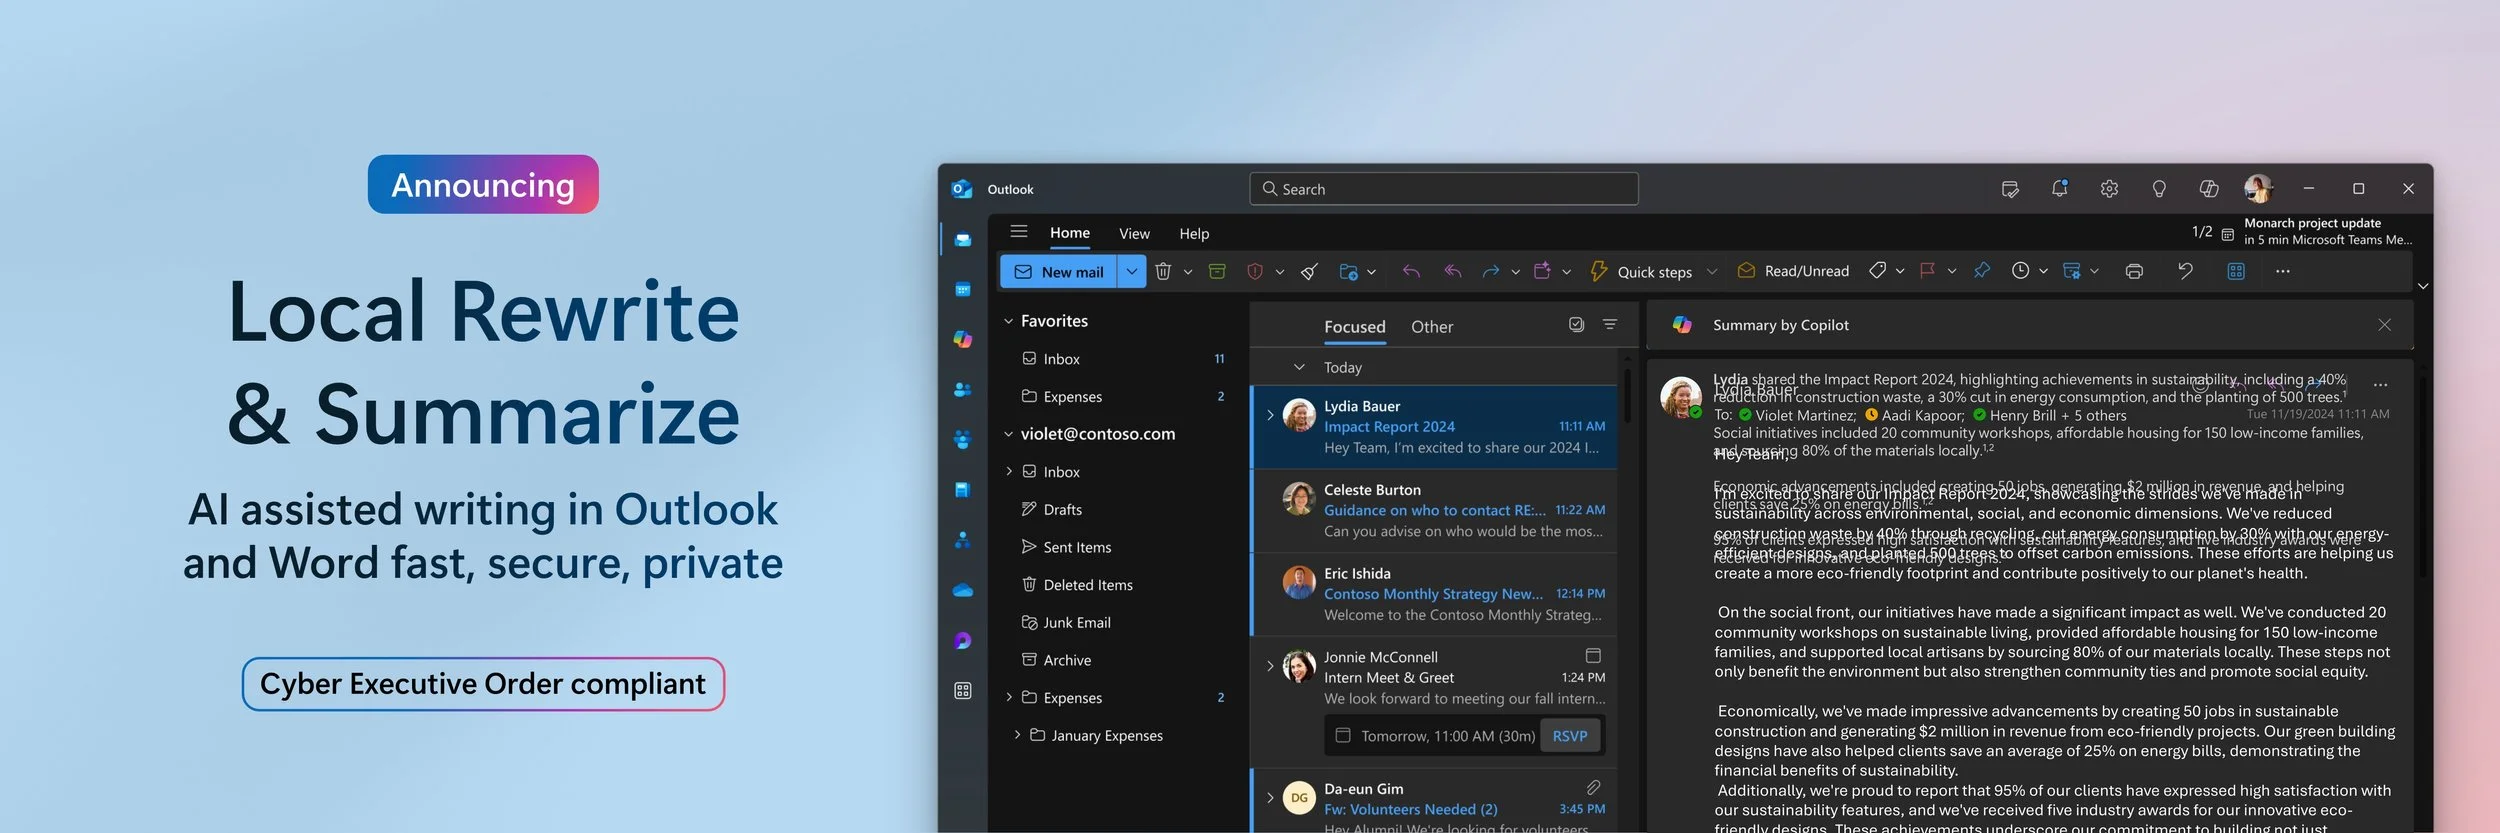Image resolution: width=2500 pixels, height=833 pixels.
Task: Click the Move to folder icon
Action: coord(1348,271)
